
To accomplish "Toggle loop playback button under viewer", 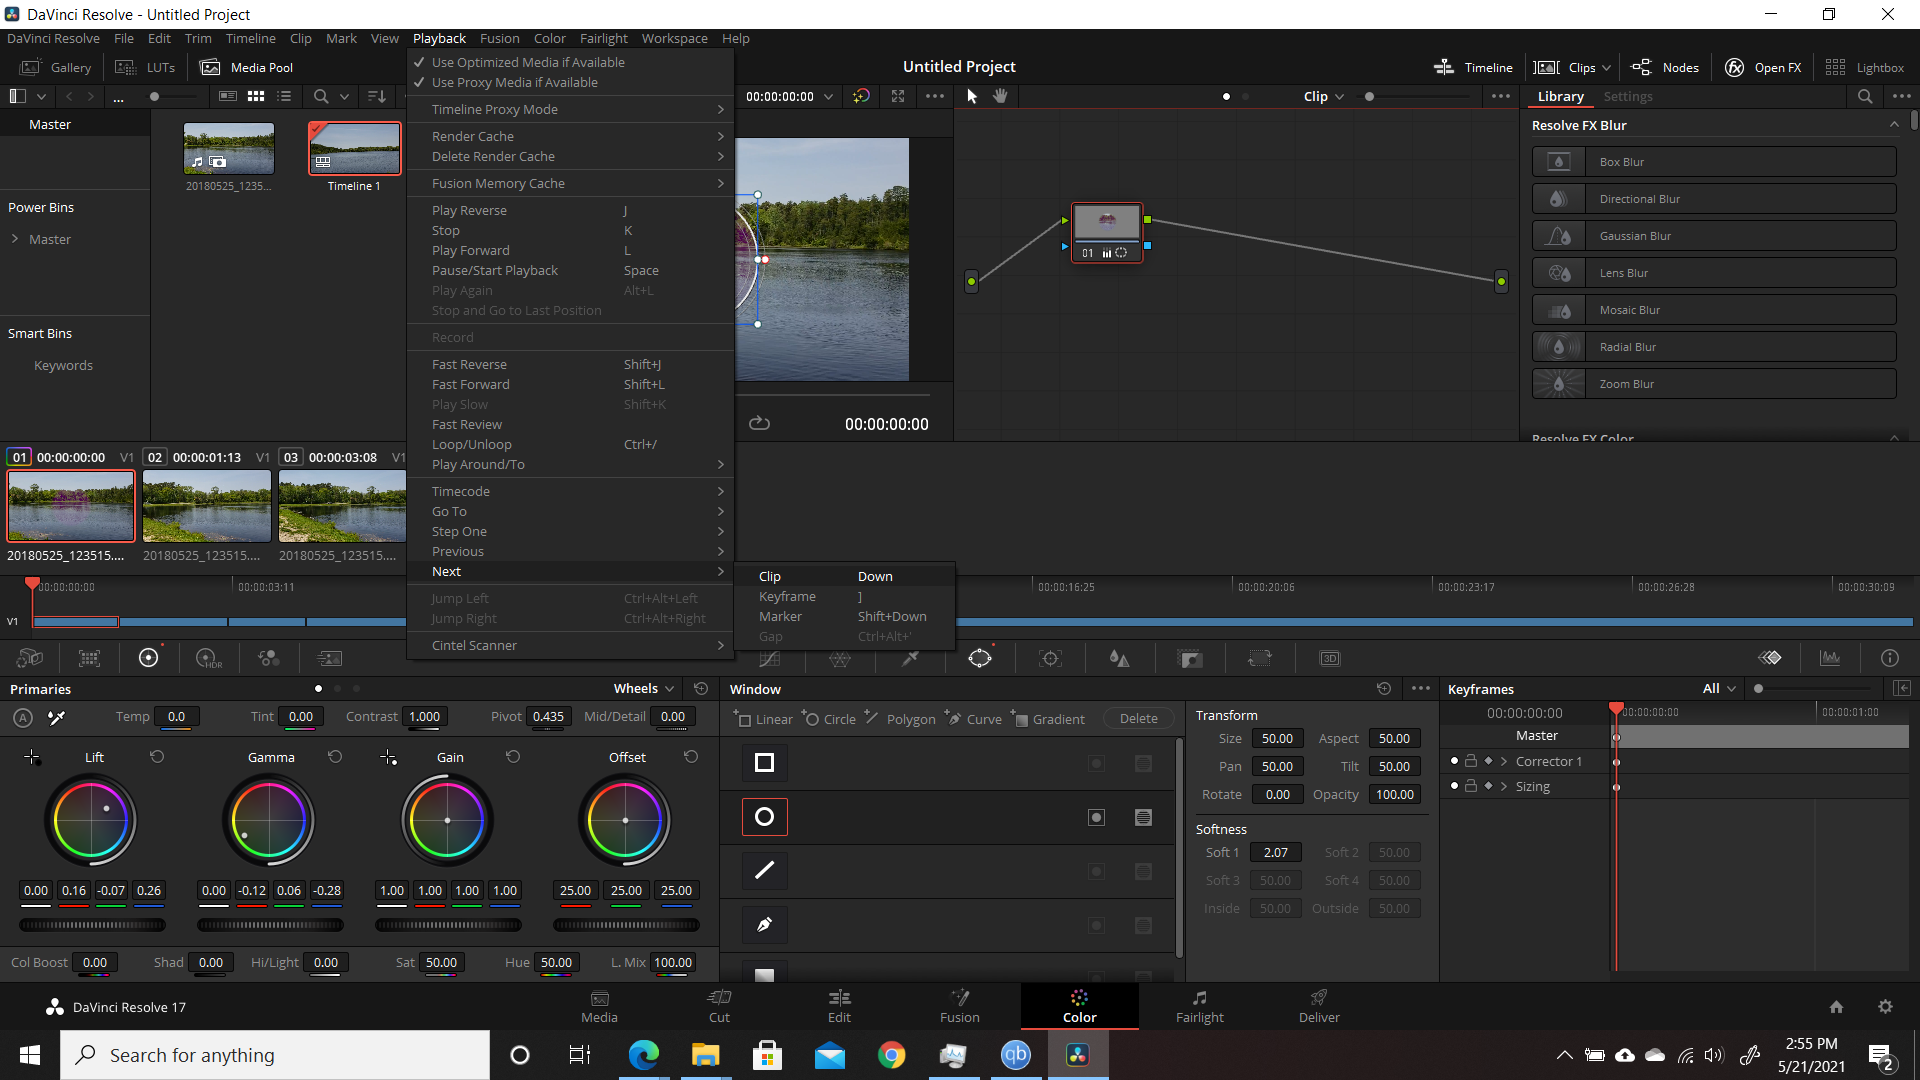I will 760,423.
